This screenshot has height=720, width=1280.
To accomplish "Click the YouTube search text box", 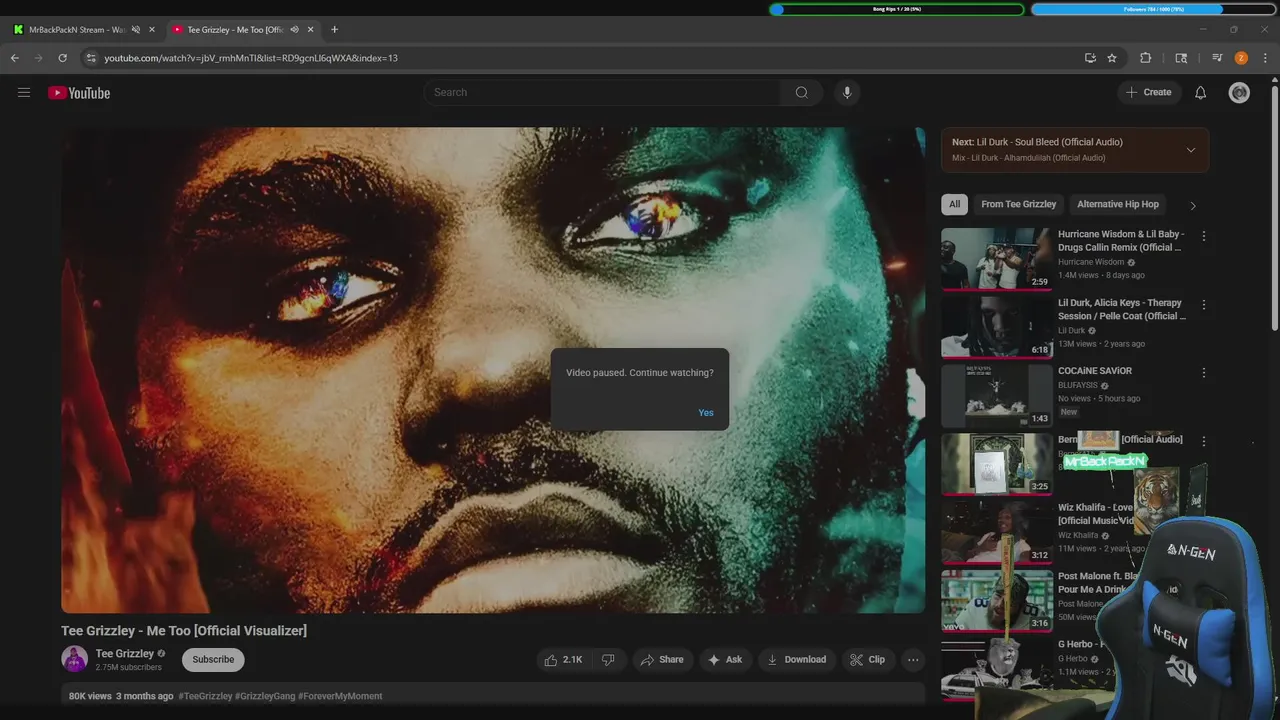I will [x=603, y=92].
